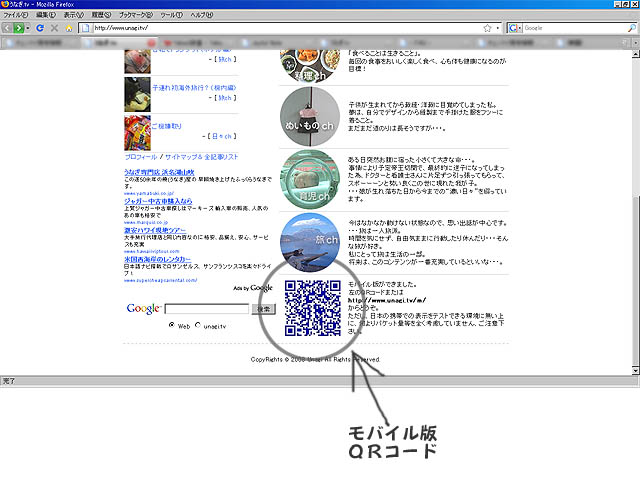Reload the page with the blue refresh icon
This screenshot has width=640, height=480.
pos(40,28)
